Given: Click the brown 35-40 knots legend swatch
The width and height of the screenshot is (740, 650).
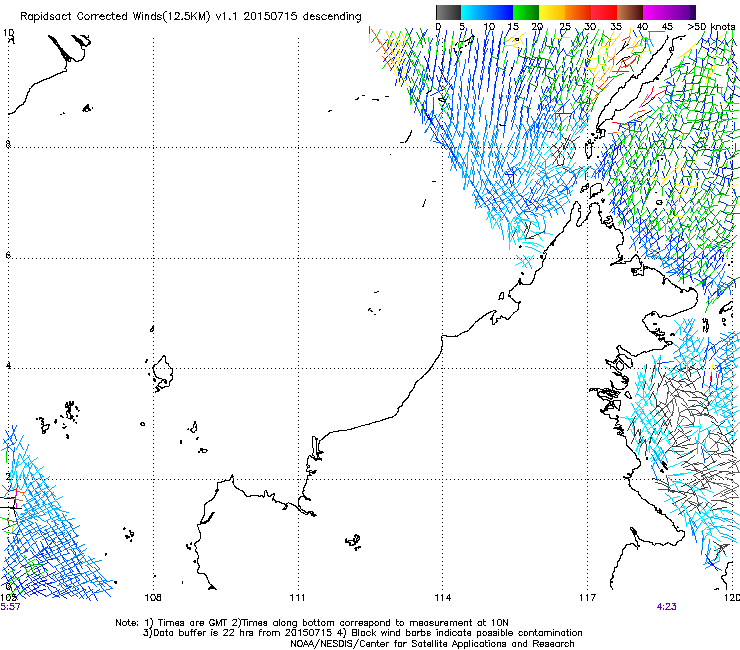Looking at the screenshot, I should [x=630, y=12].
